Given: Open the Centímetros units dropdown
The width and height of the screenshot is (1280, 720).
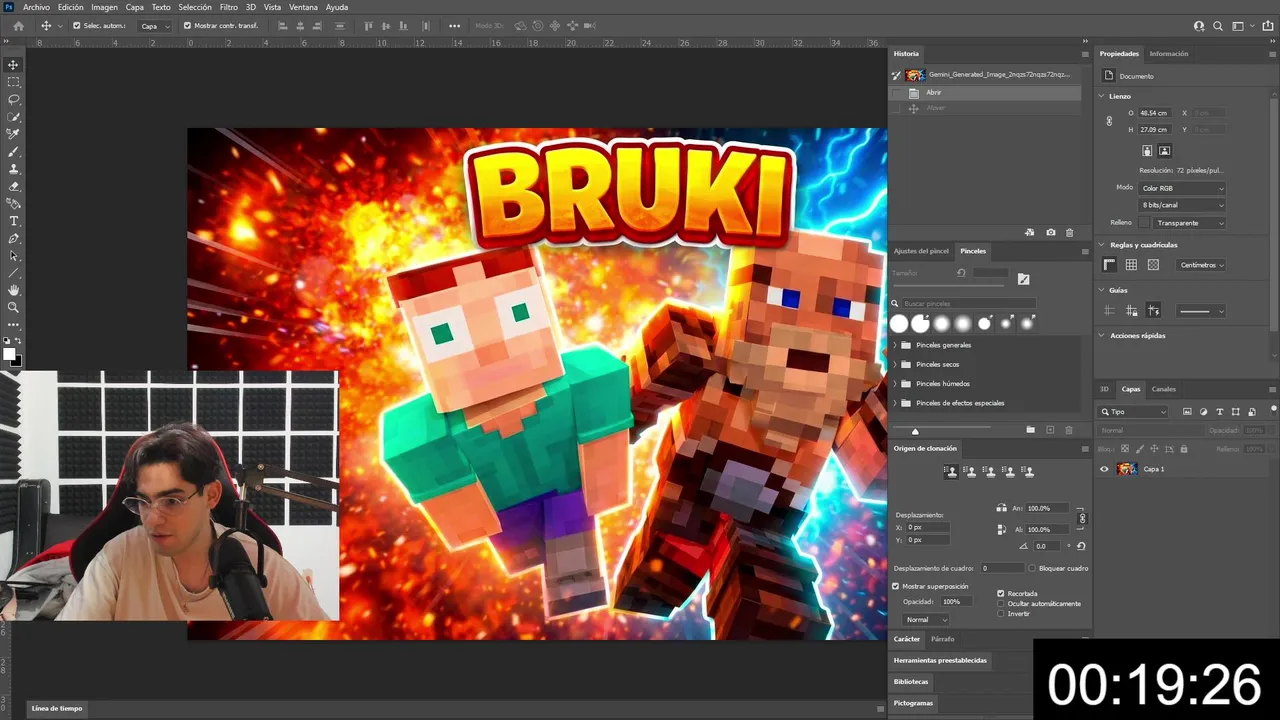Looking at the screenshot, I should [x=1201, y=265].
